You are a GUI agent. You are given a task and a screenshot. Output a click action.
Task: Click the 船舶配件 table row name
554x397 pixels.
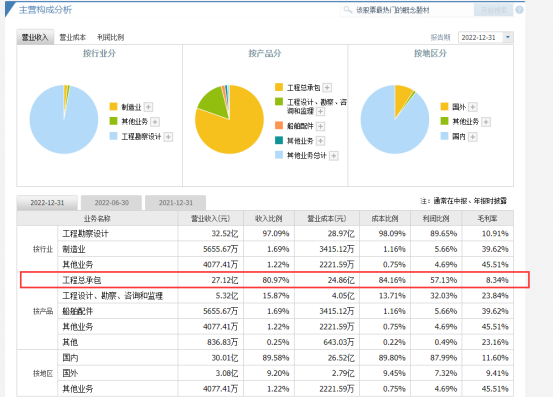78,312
